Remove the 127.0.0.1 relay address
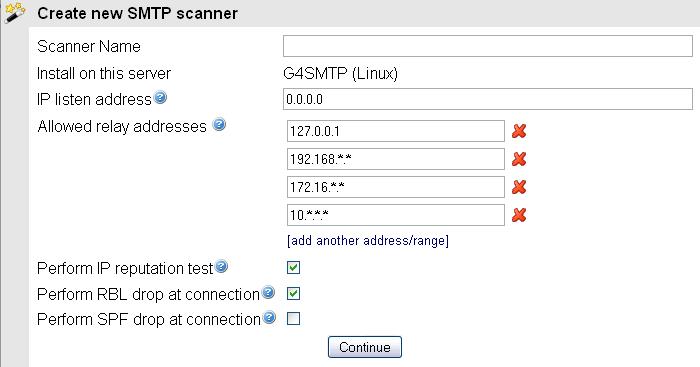Screen dimensions: 700x367 click(519, 131)
